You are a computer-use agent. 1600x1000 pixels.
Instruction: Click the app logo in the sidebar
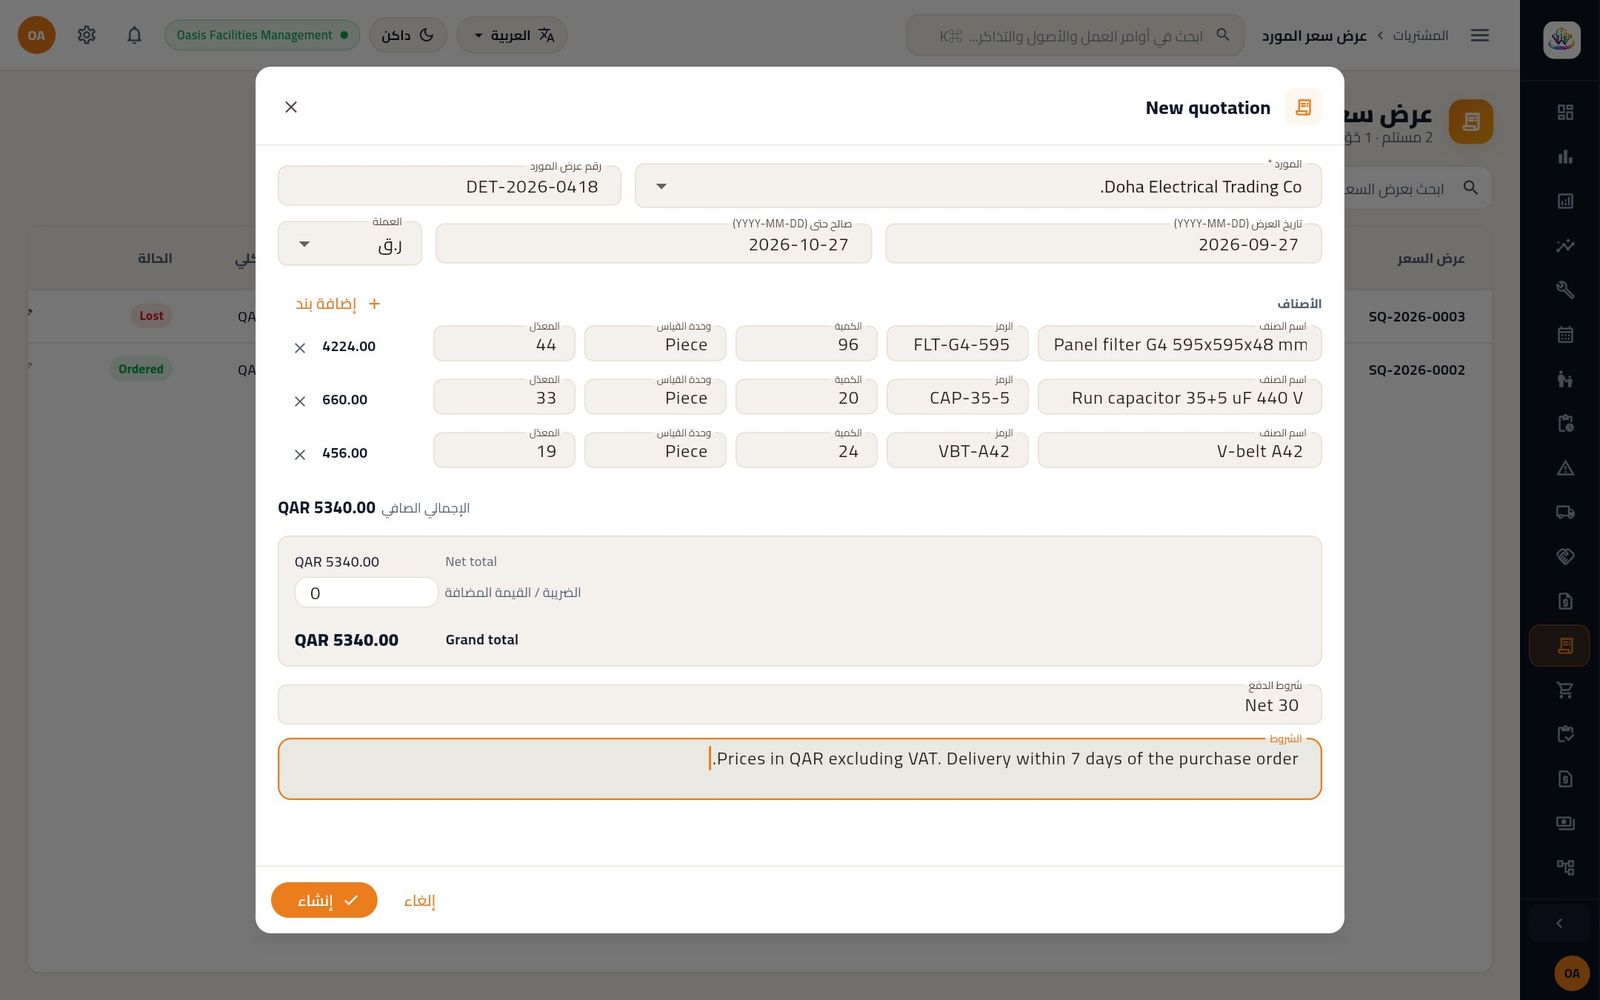1561,40
